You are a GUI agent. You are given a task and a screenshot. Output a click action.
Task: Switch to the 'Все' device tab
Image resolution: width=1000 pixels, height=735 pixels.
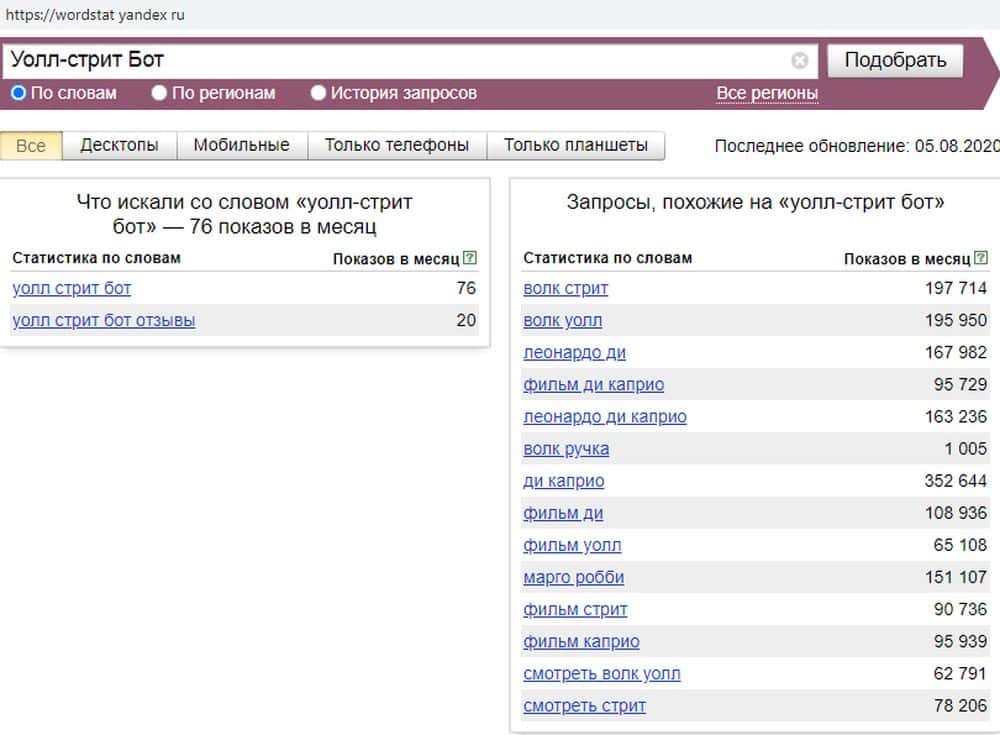coord(31,145)
